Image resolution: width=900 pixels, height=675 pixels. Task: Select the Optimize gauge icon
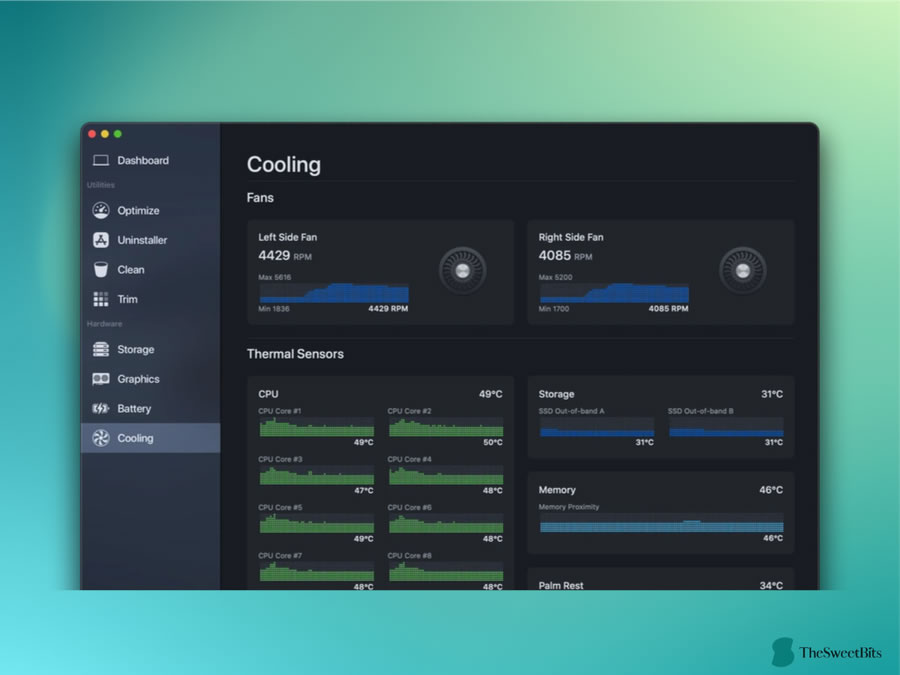pyautogui.click(x=101, y=211)
